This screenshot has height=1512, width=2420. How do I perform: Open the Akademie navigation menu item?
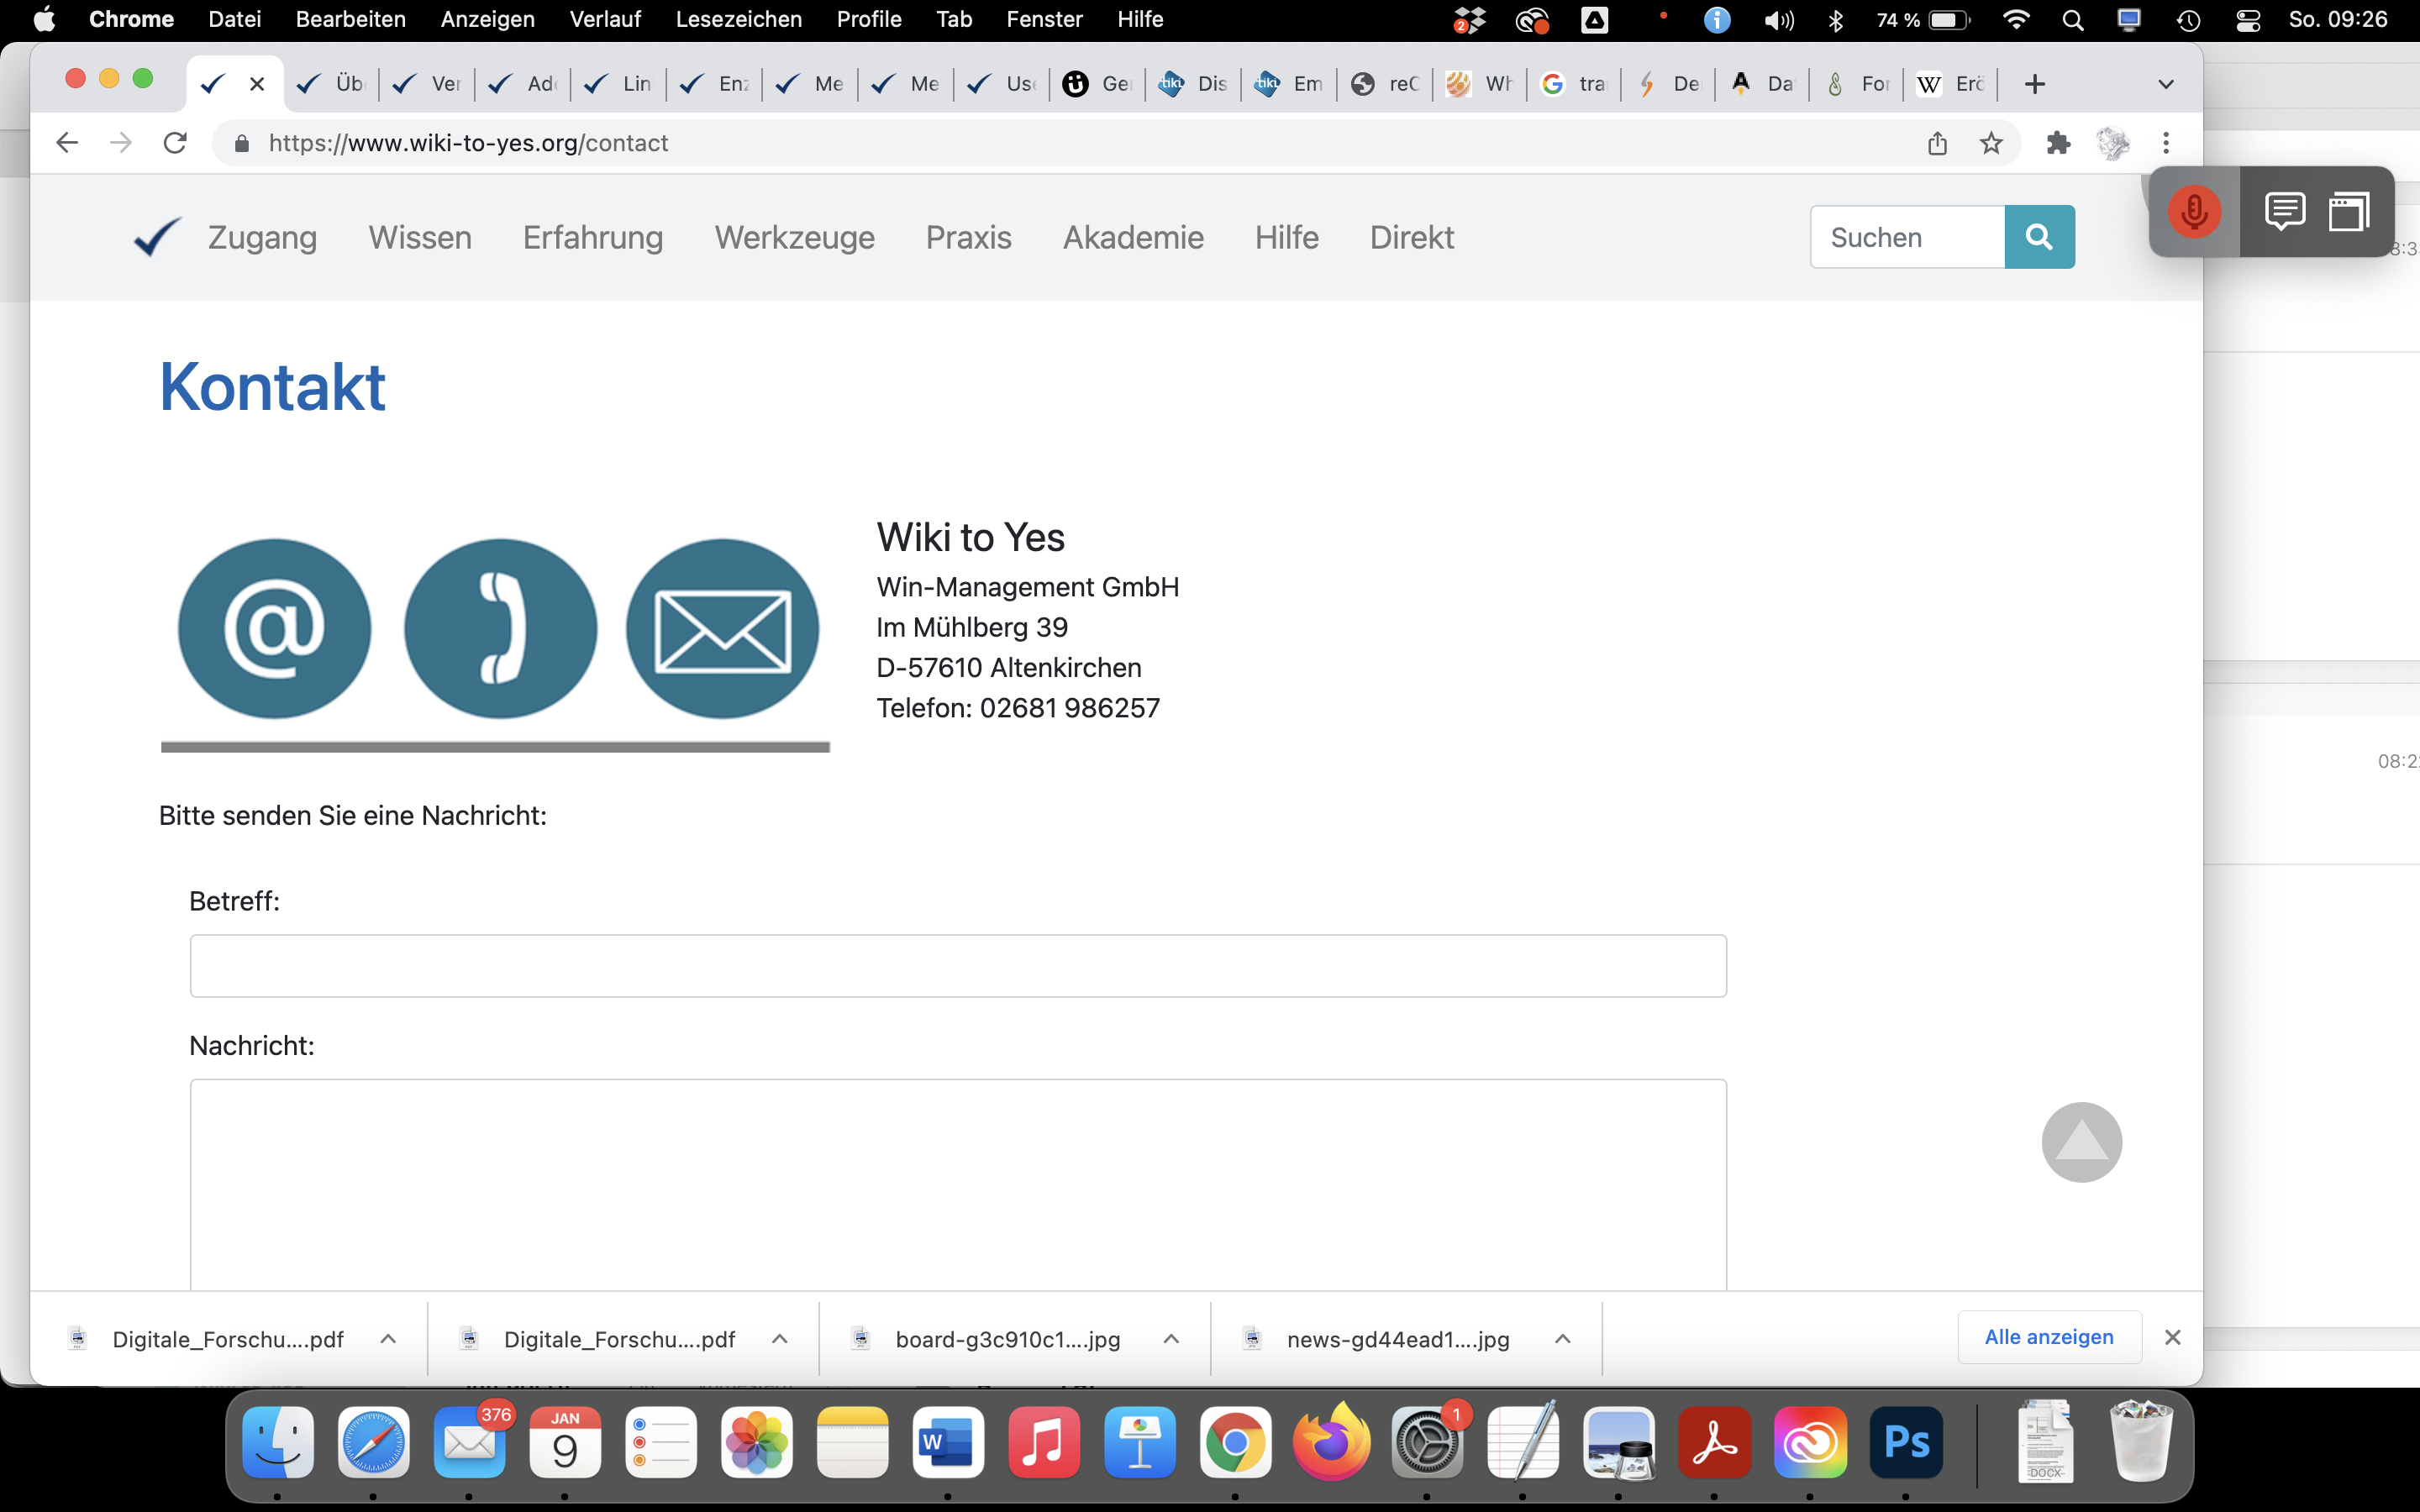(x=1132, y=237)
